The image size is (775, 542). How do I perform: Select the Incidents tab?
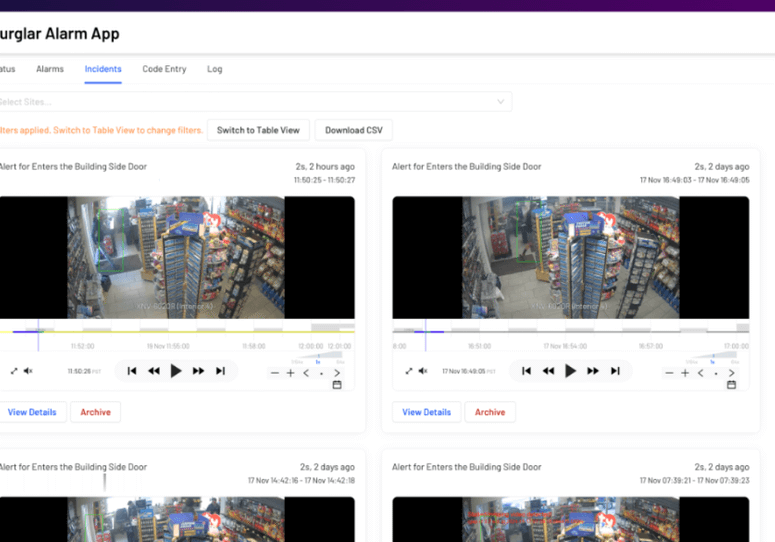[x=103, y=69]
